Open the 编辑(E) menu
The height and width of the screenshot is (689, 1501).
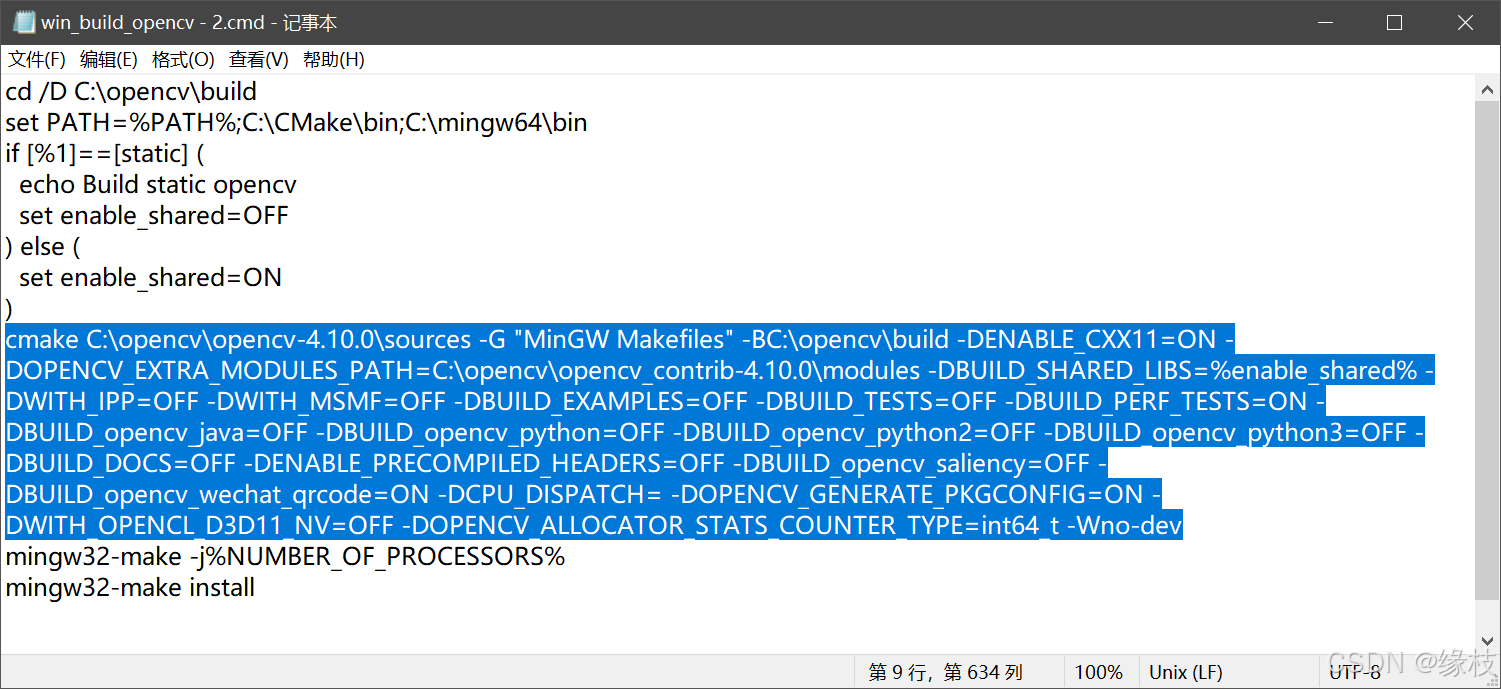[106, 59]
